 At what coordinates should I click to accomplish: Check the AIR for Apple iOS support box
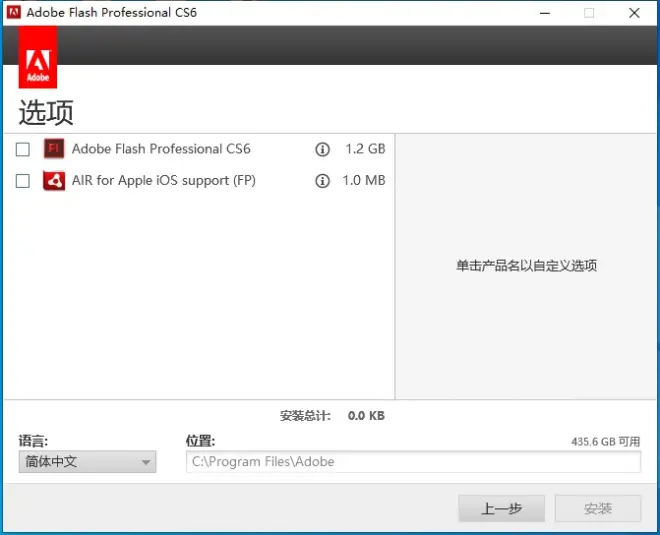[x=23, y=181]
